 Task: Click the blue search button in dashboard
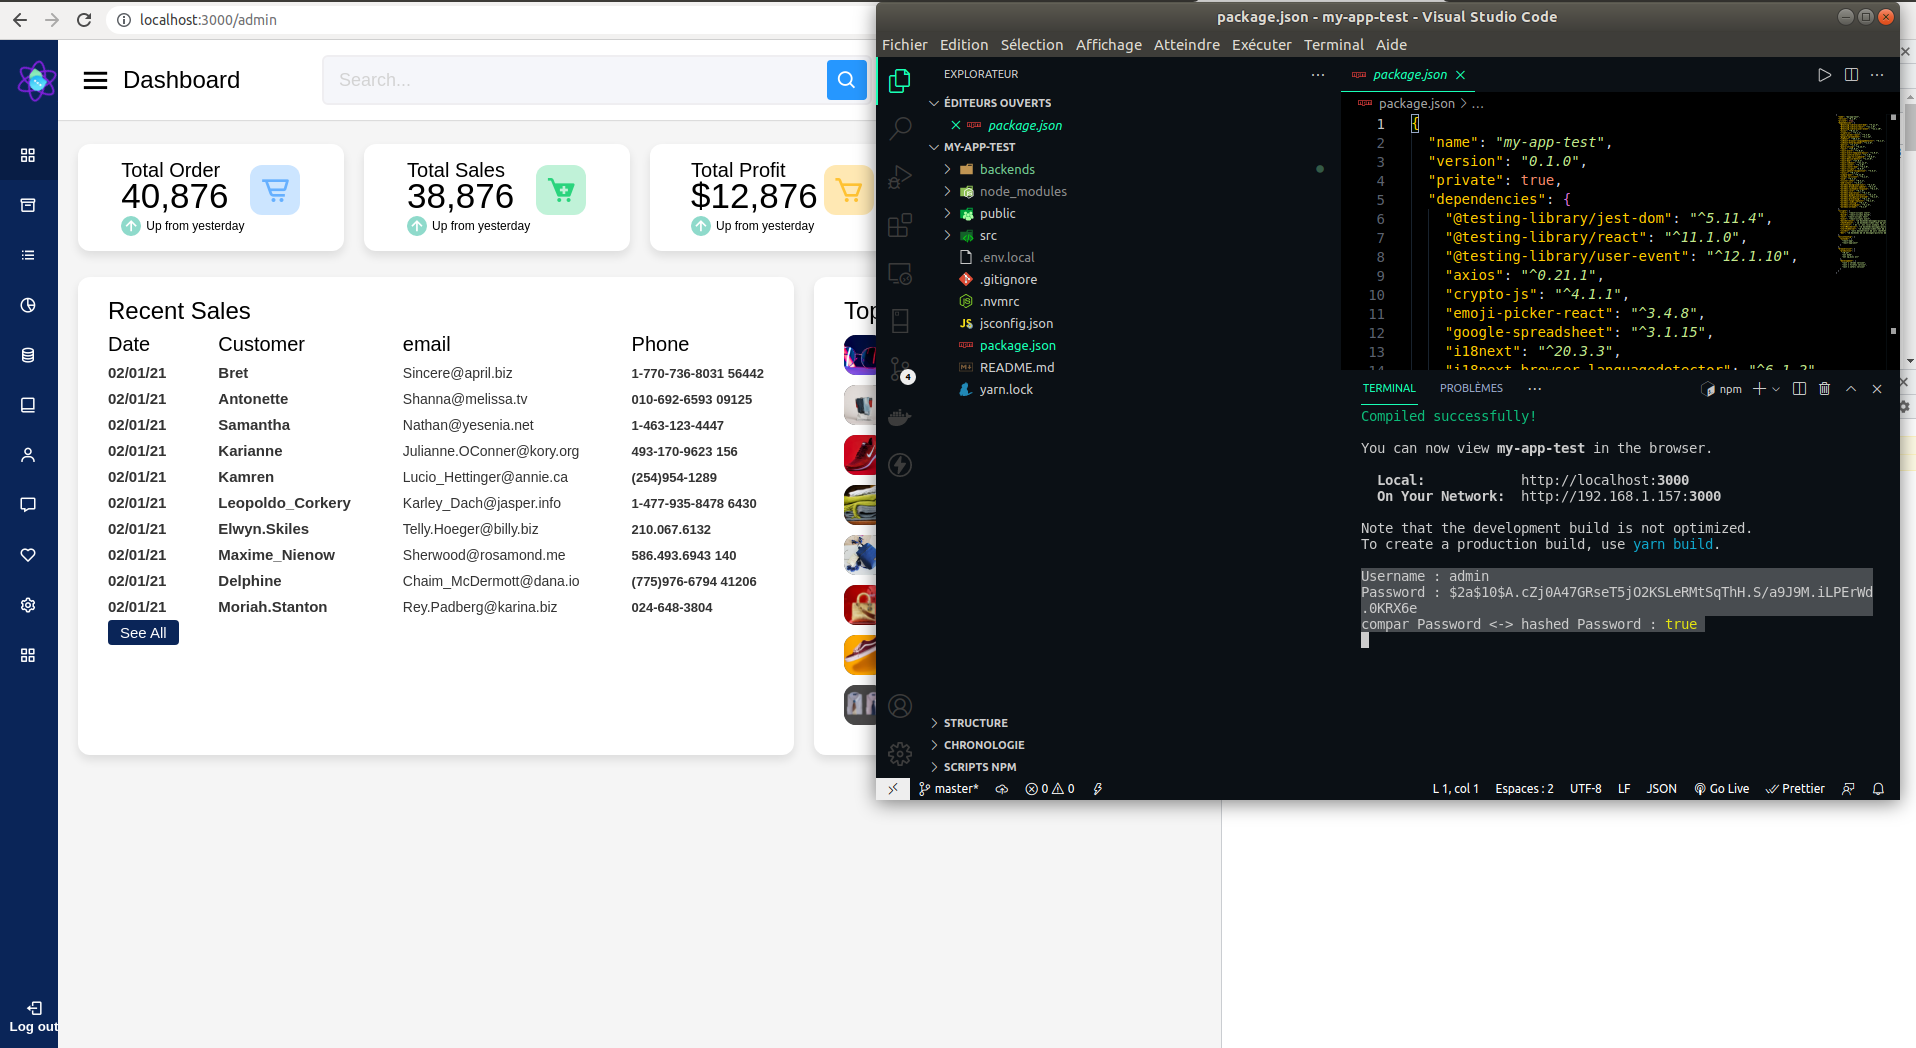coord(846,80)
